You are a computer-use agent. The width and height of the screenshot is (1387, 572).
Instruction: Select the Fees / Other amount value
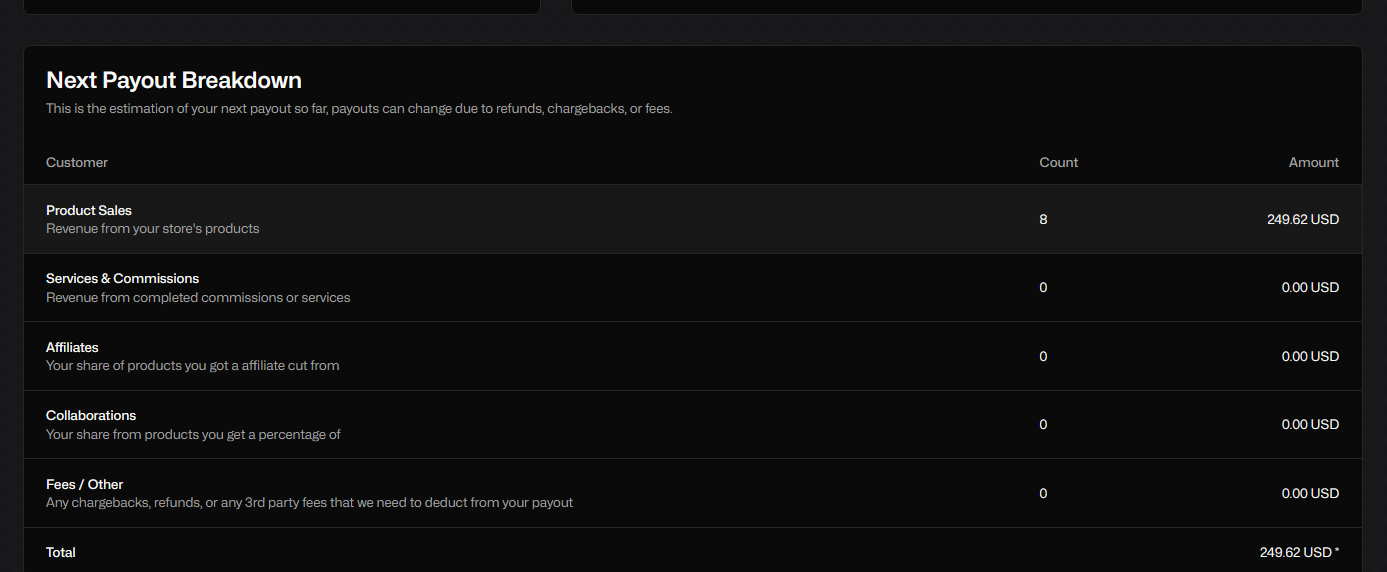point(1310,493)
